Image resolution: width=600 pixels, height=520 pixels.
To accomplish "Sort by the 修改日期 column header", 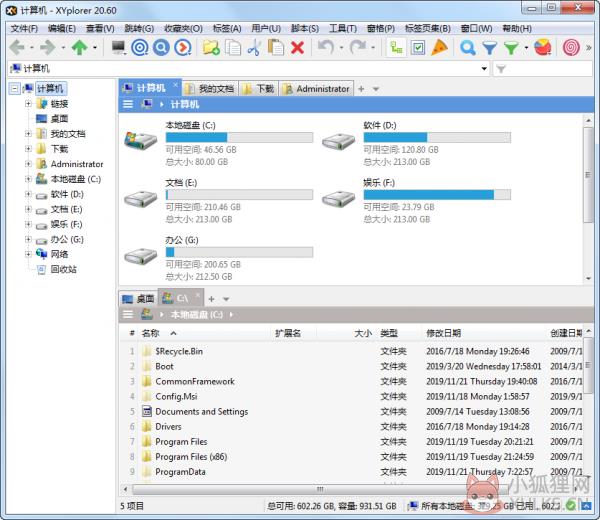I will tap(443, 333).
